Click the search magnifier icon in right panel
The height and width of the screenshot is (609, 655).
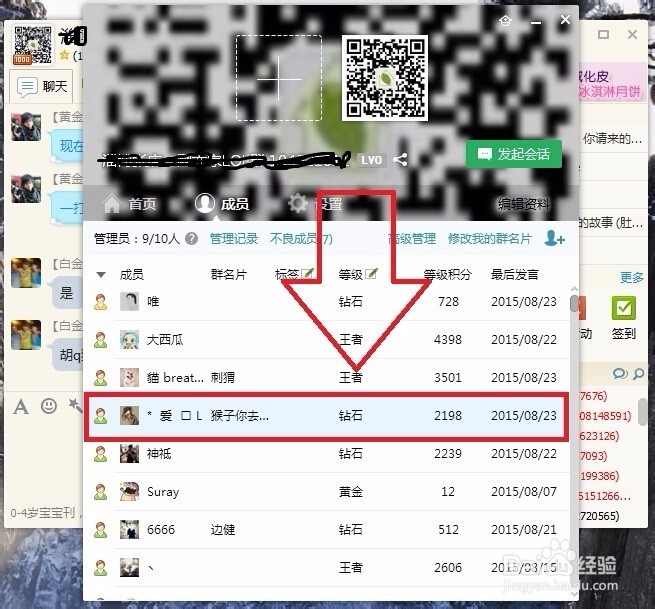point(638,373)
